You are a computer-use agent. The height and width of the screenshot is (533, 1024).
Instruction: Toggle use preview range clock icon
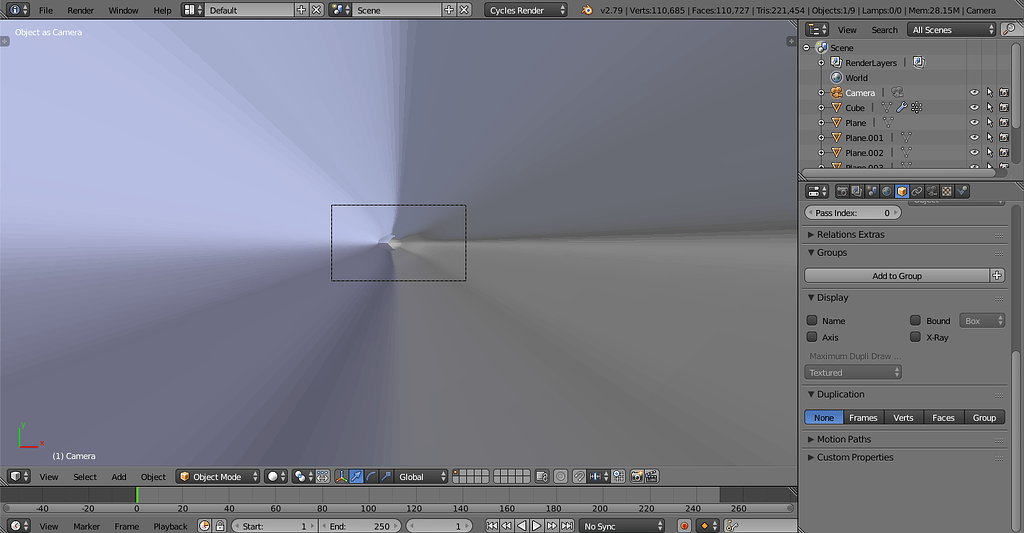(204, 526)
